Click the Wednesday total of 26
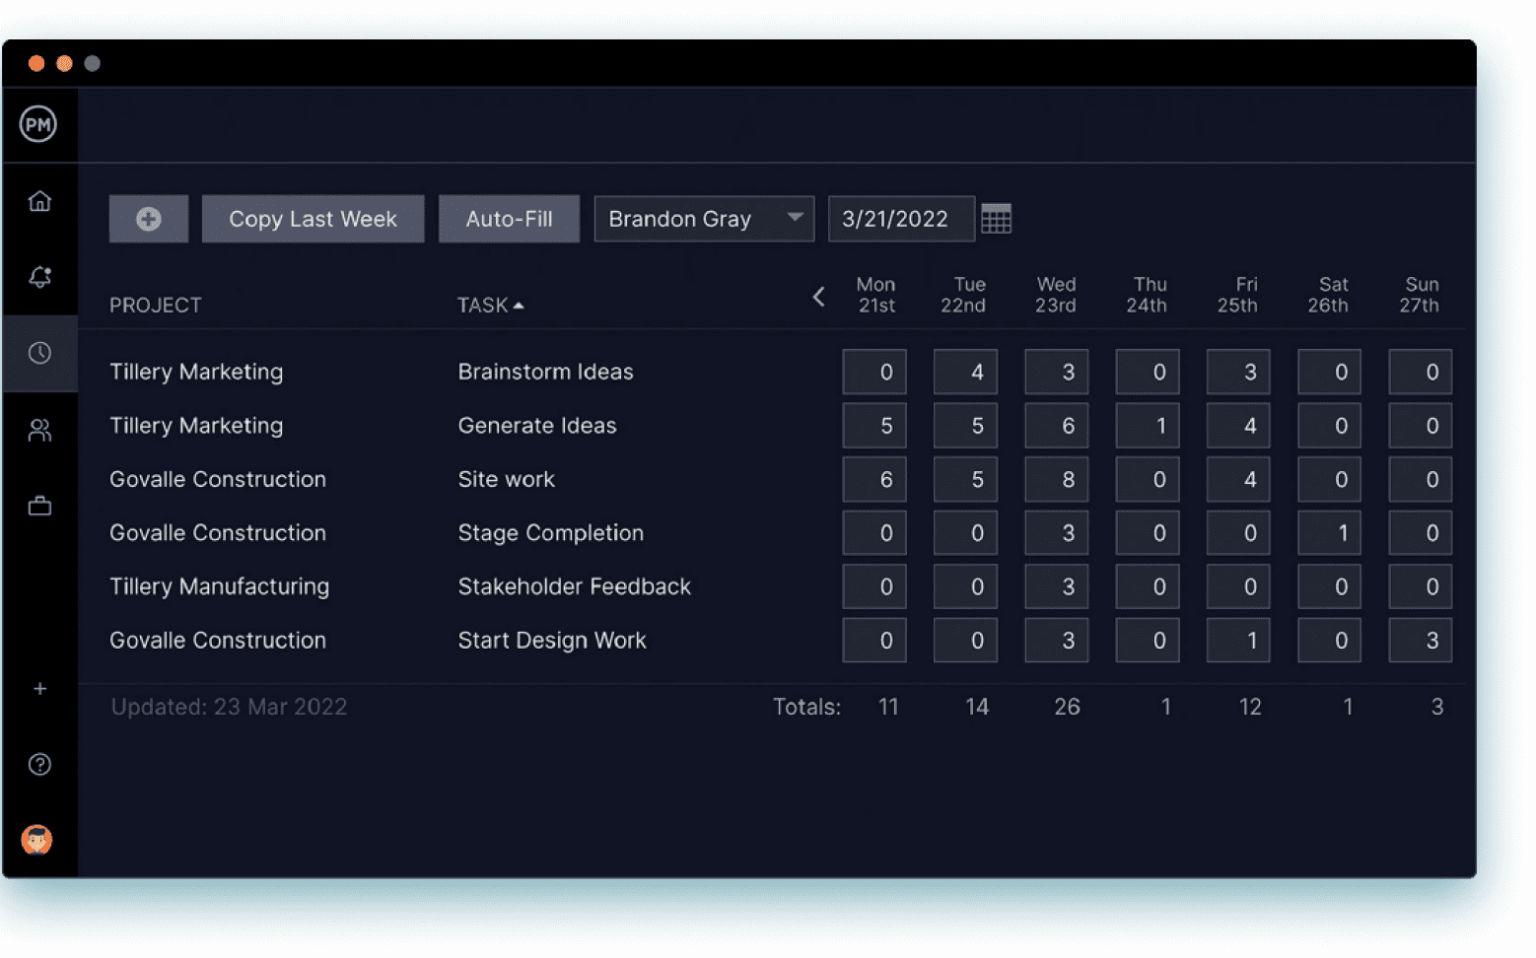The width and height of the screenshot is (1536, 958). pos(1067,707)
